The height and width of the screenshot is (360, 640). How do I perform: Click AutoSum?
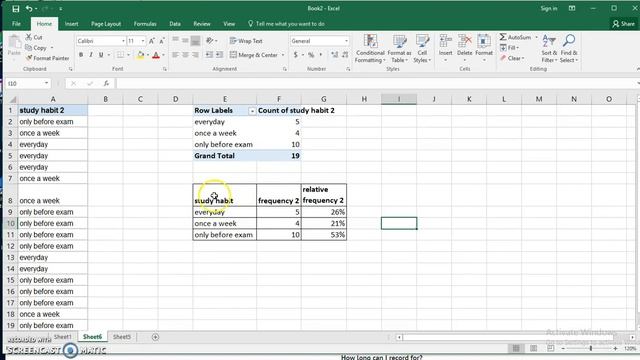516,37
